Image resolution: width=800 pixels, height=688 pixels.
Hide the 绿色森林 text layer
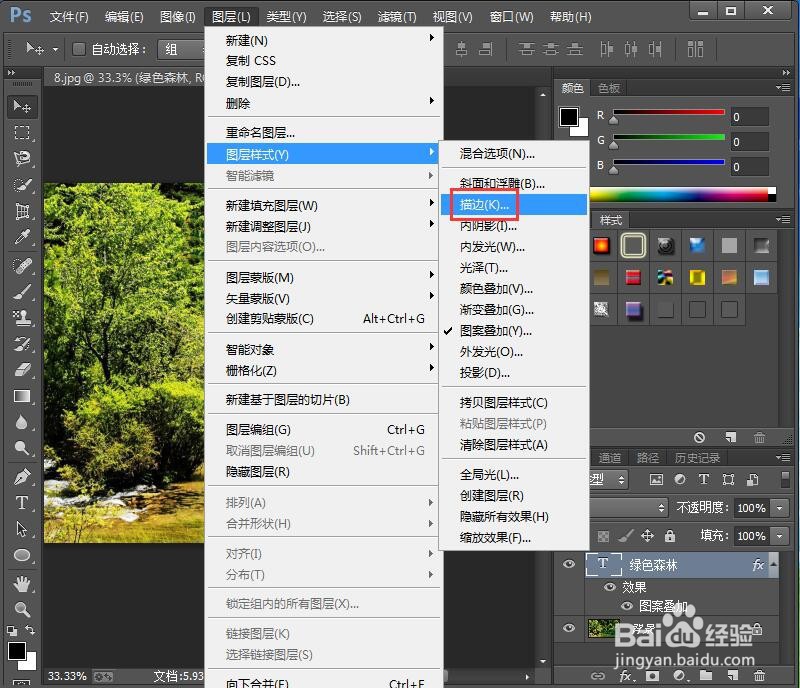point(568,562)
